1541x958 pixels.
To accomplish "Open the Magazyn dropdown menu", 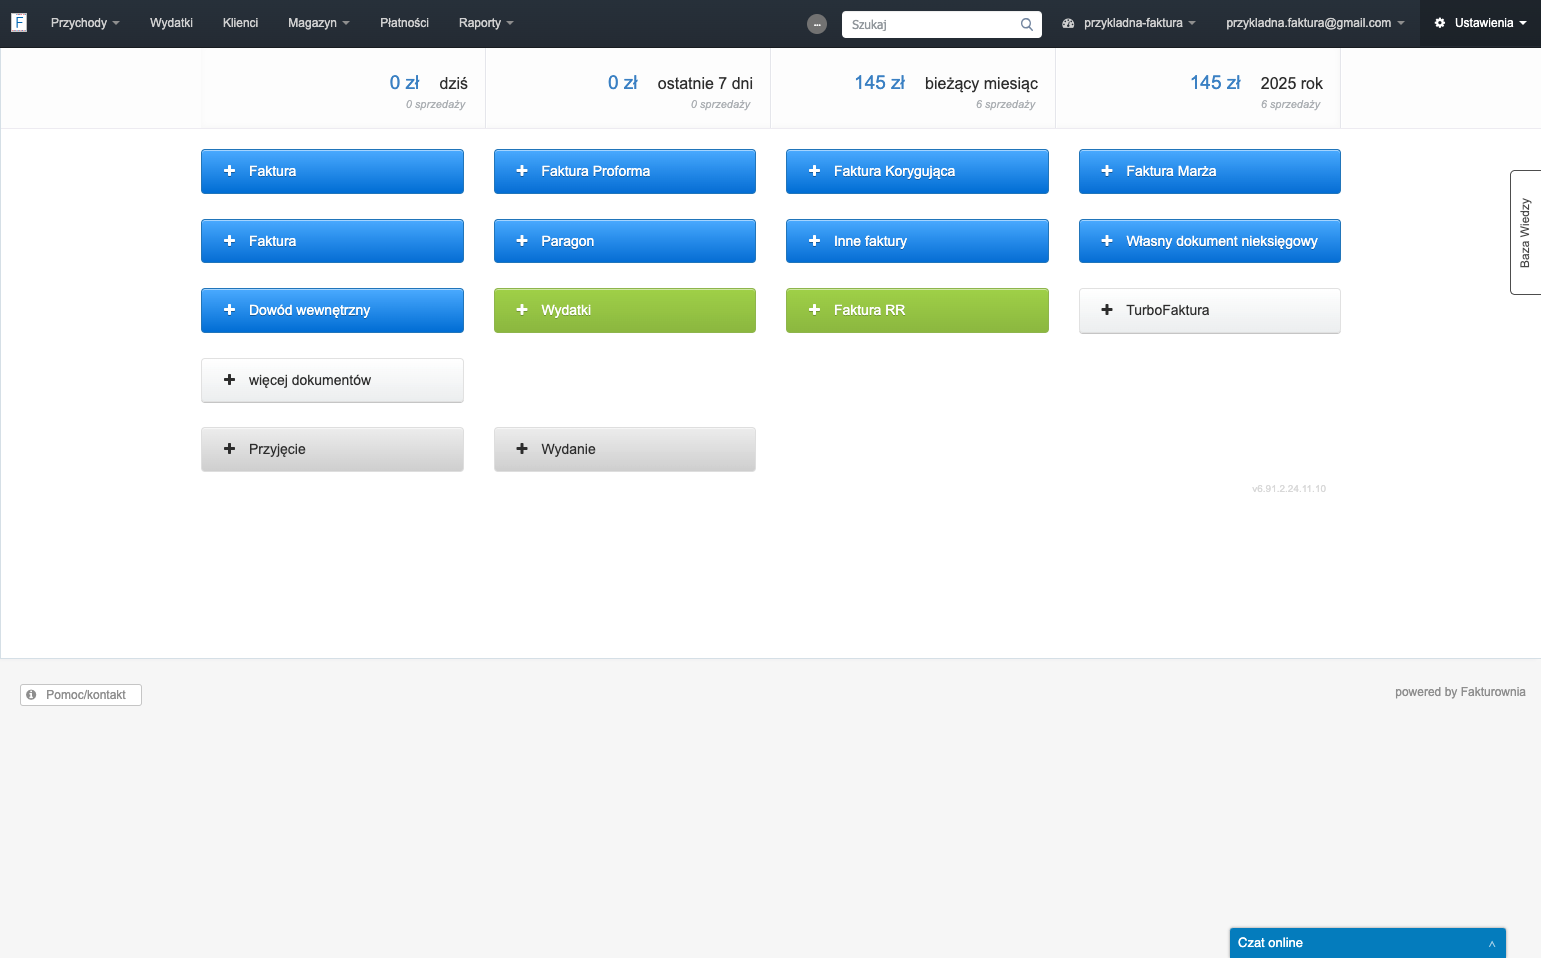I will tap(319, 23).
